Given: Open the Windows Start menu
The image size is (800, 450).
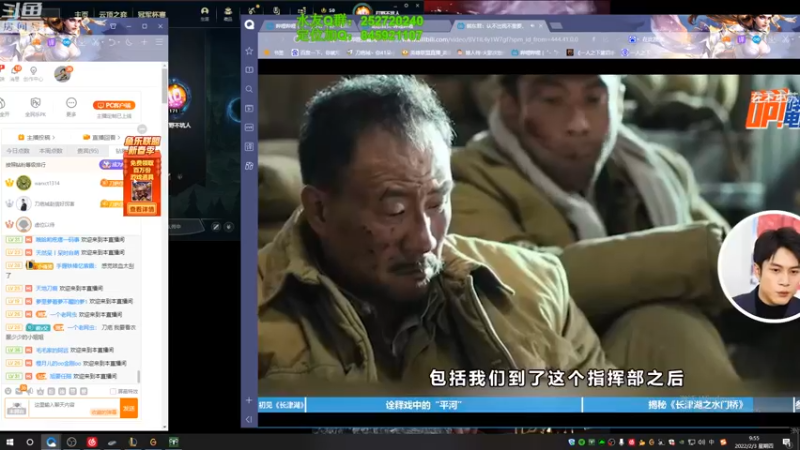Looking at the screenshot, I should (9, 442).
